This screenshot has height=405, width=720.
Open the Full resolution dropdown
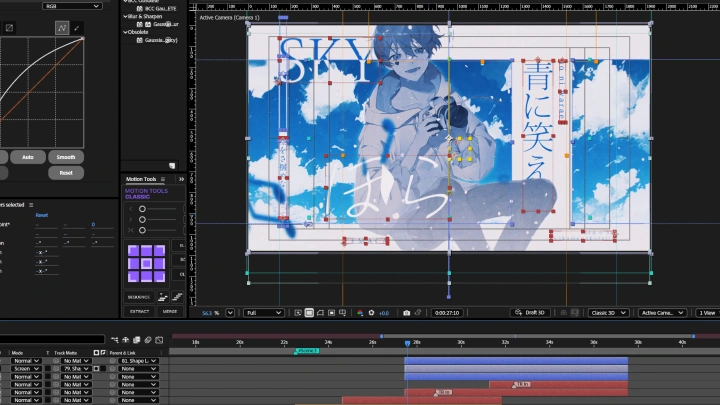pos(264,313)
